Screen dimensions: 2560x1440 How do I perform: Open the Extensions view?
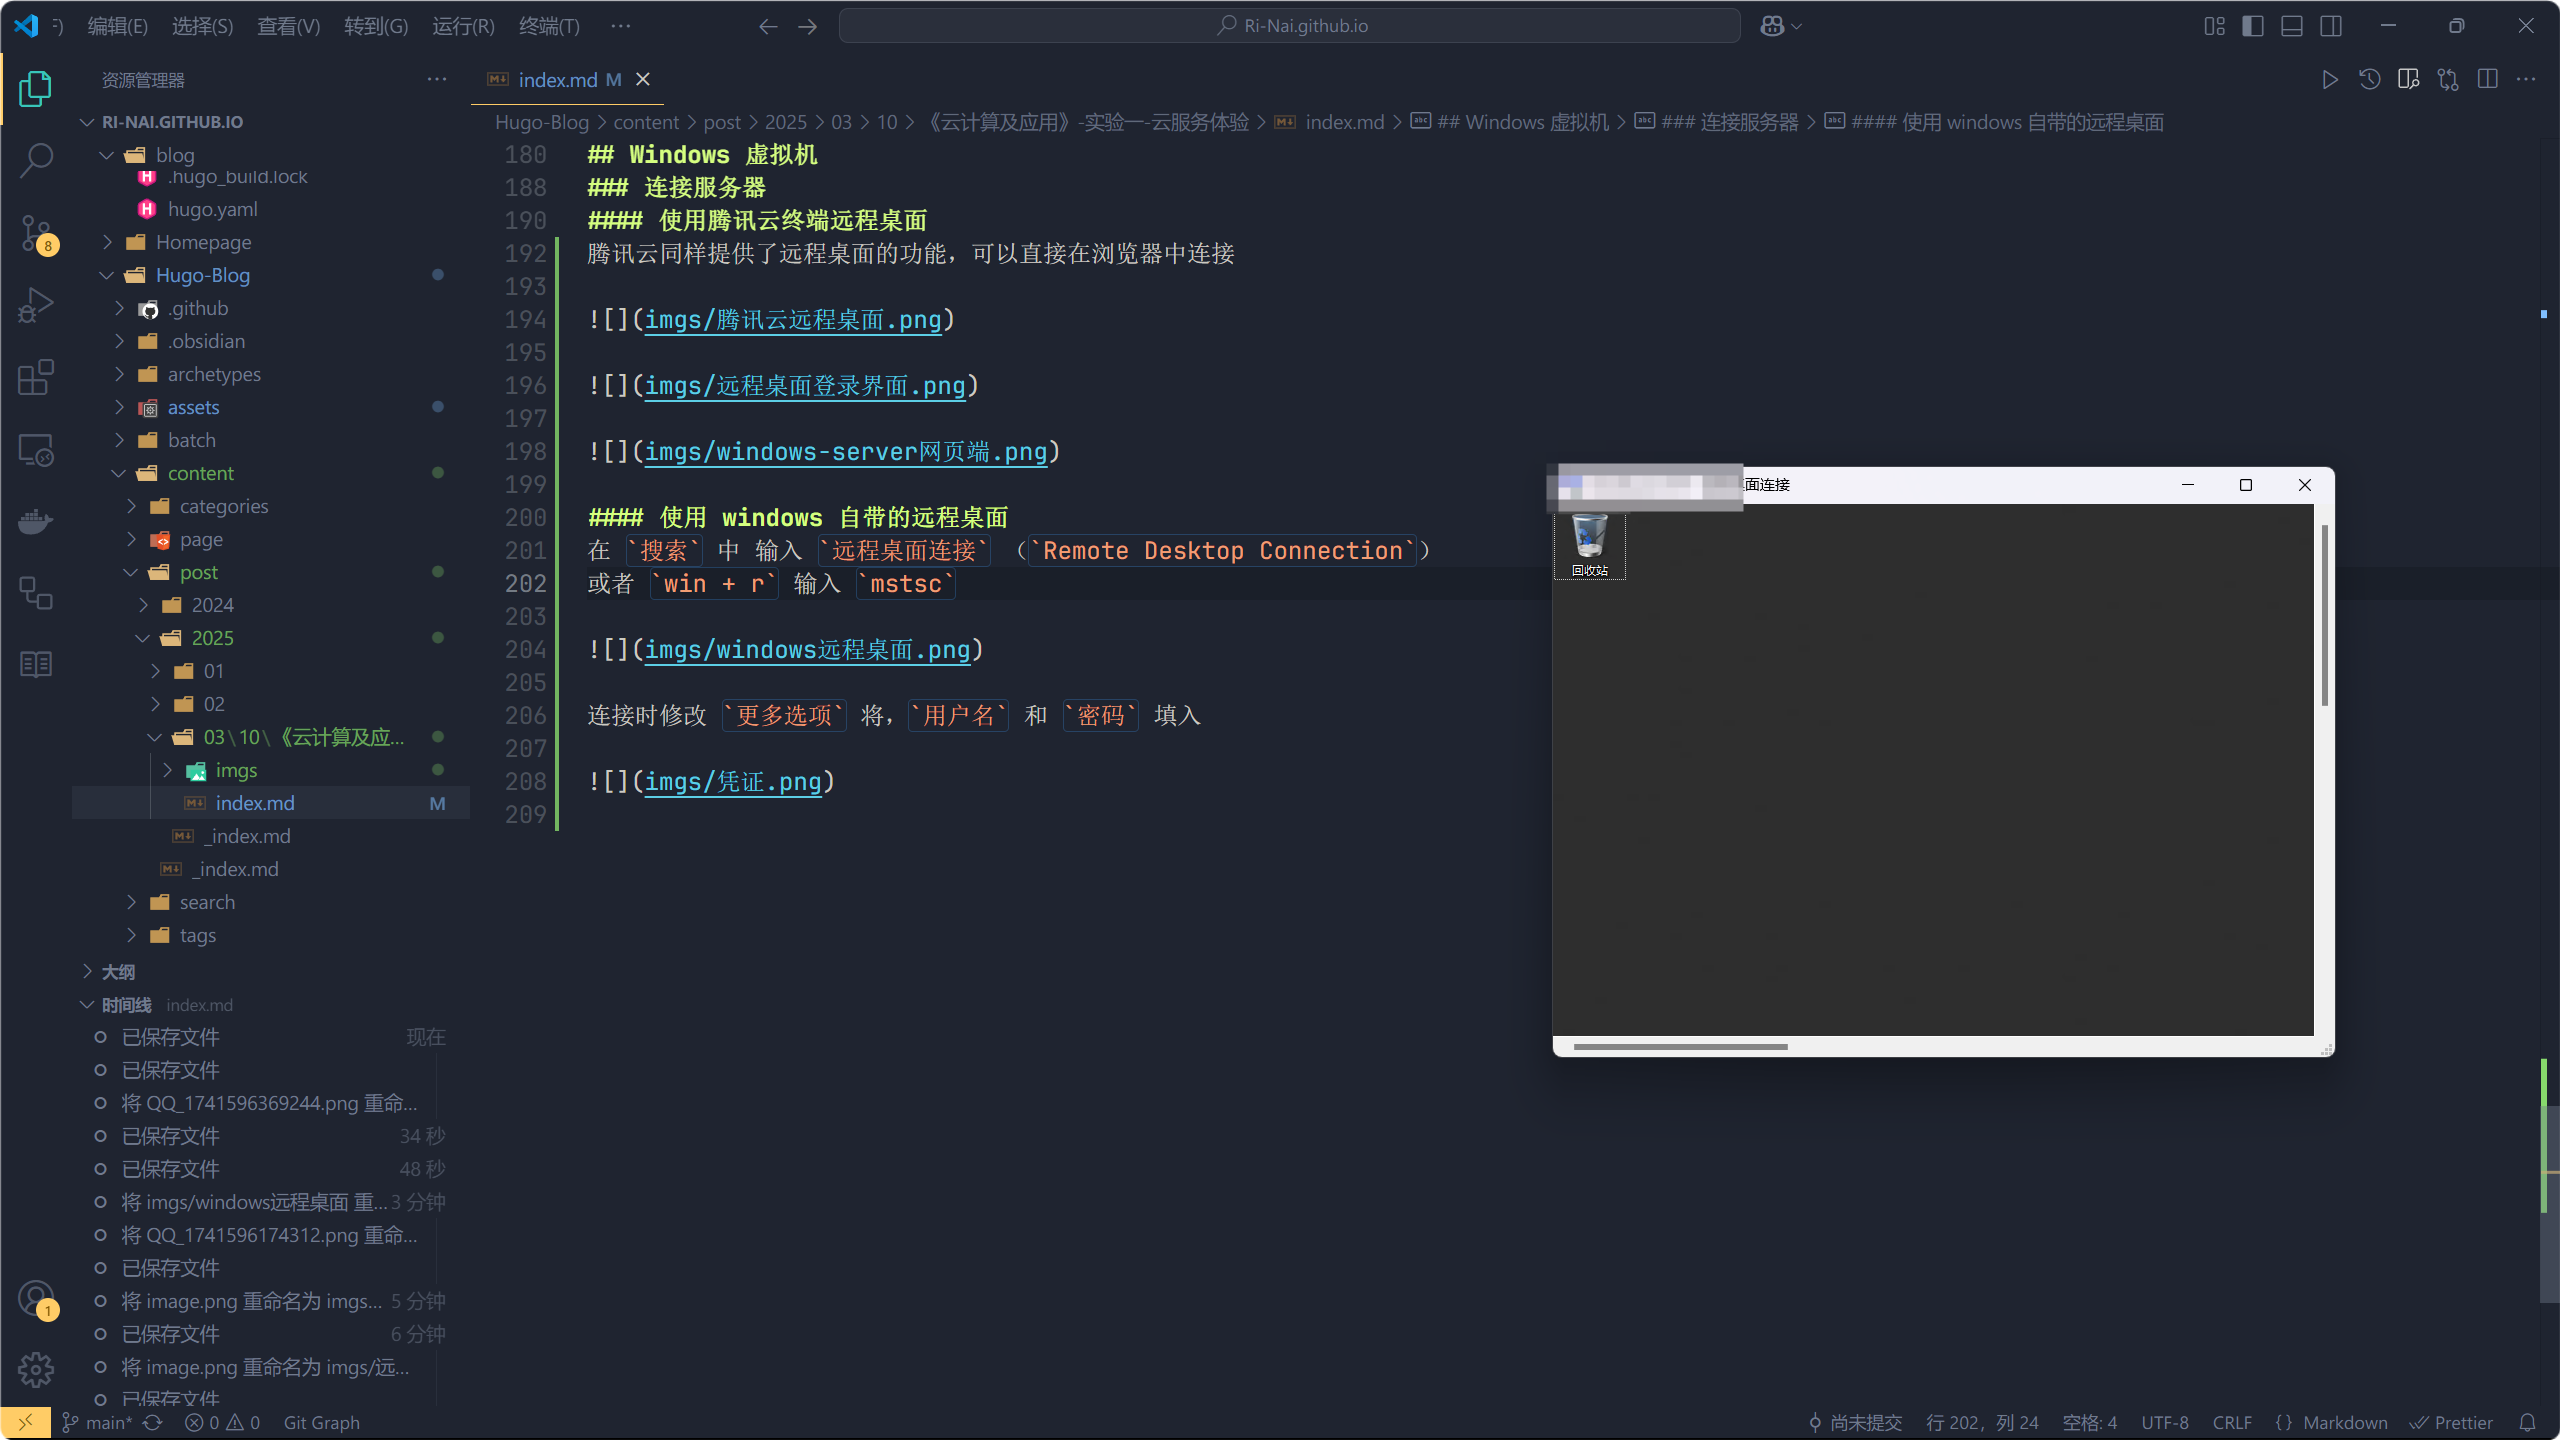(36, 378)
